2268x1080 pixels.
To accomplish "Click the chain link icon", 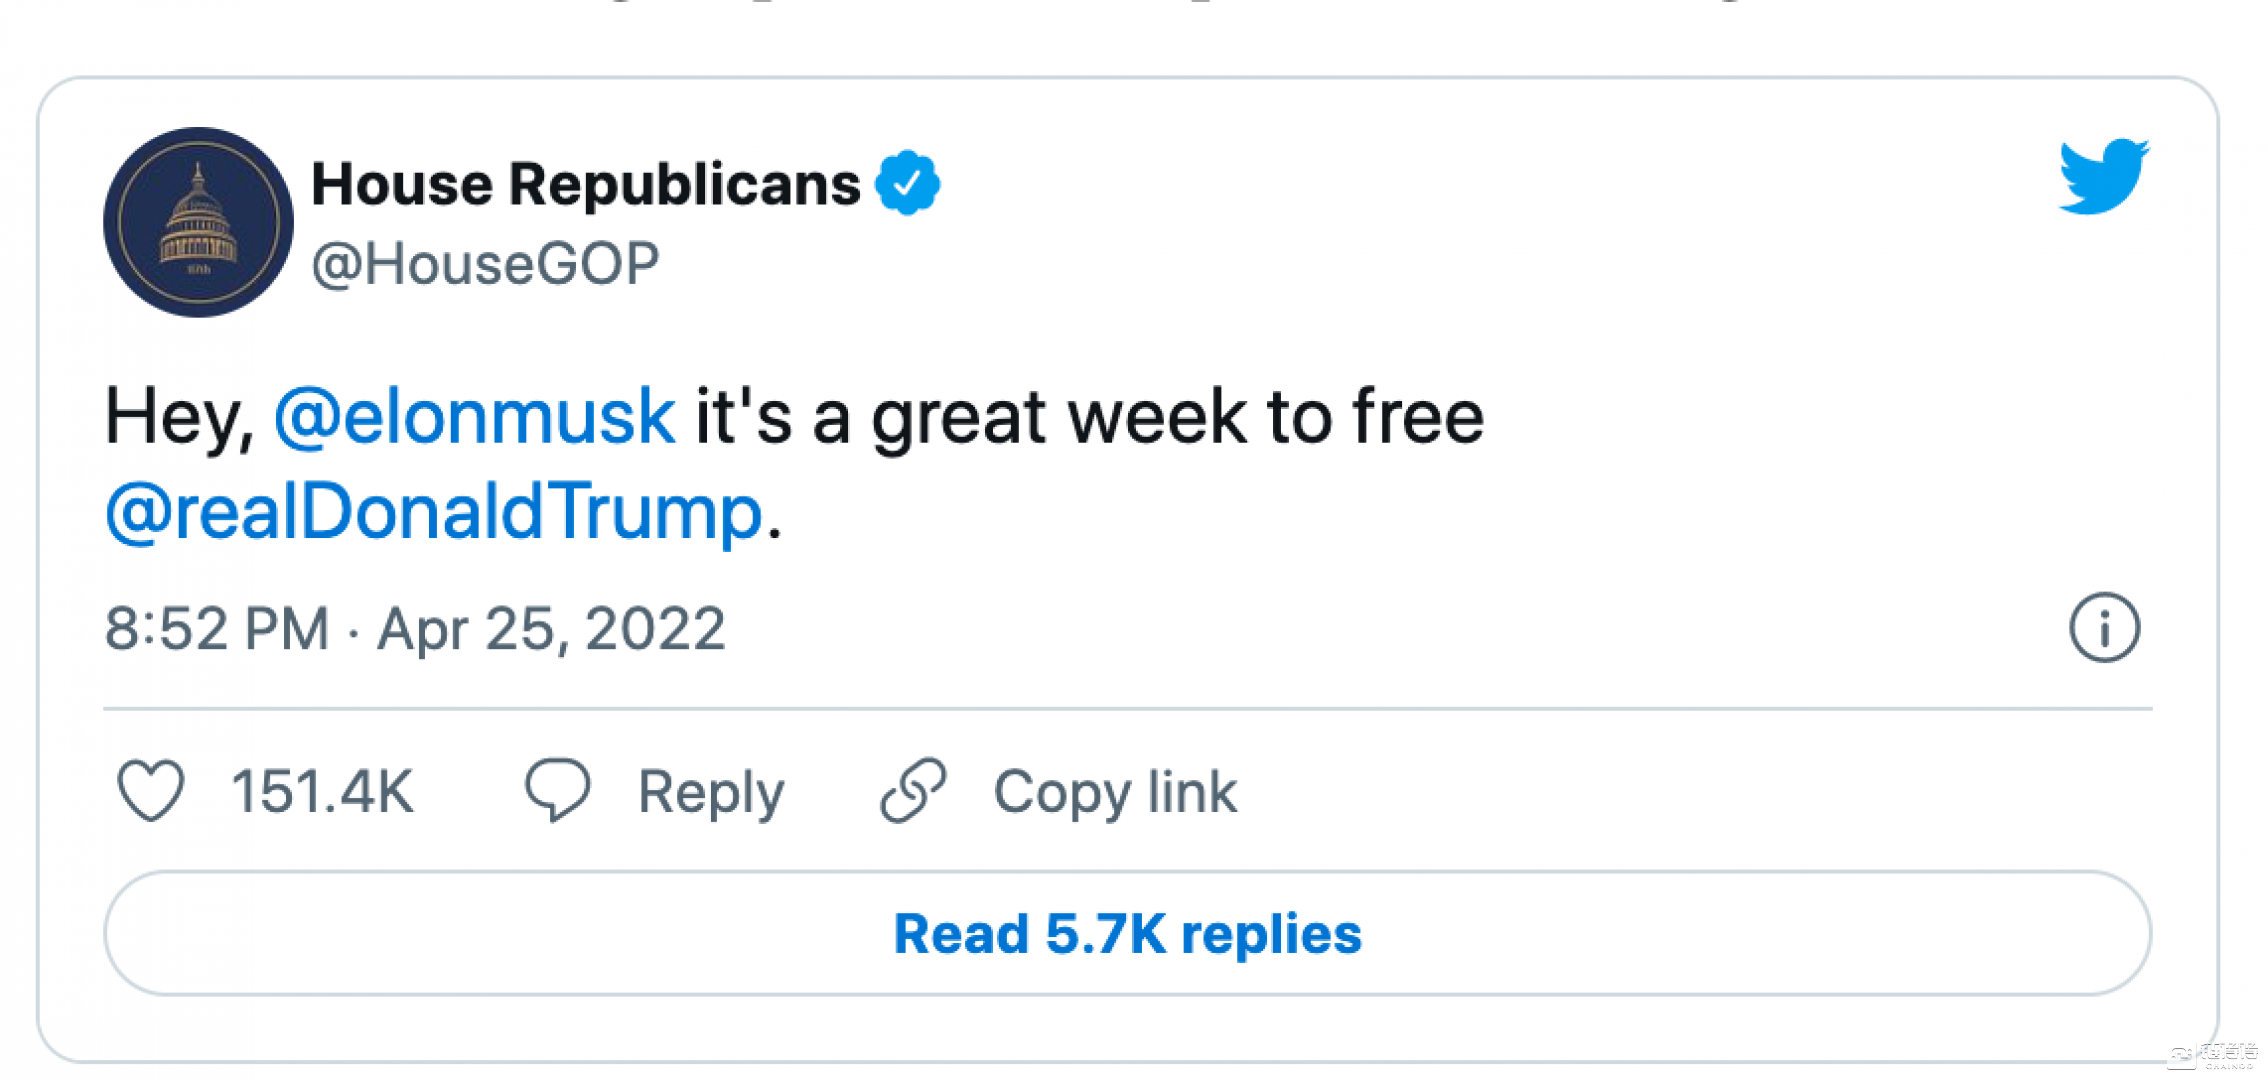I will point(913,790).
